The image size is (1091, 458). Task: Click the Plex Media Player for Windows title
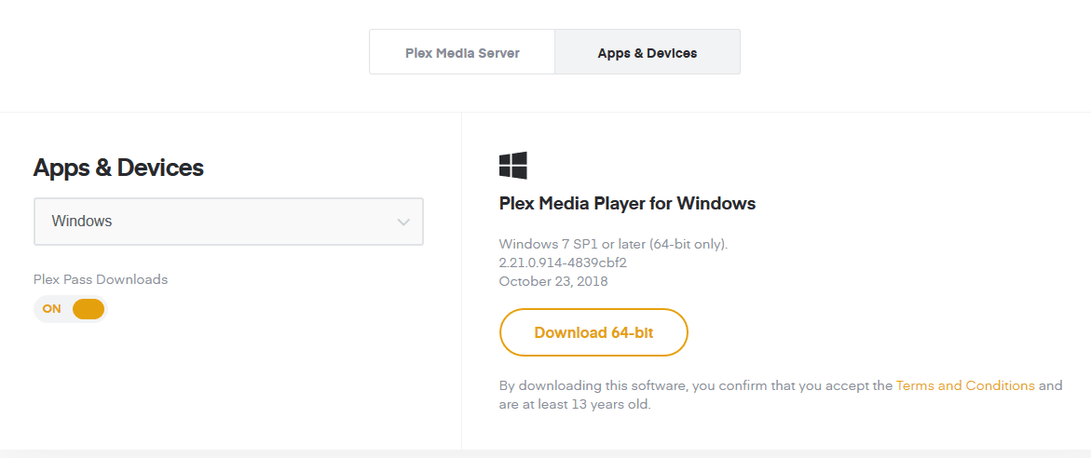627,204
